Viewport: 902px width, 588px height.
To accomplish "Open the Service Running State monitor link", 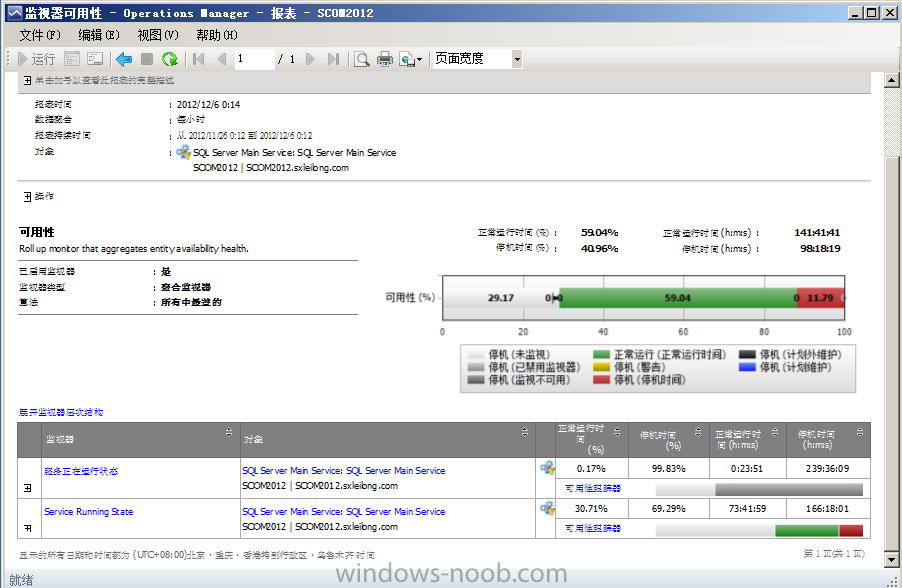I will 89,511.
